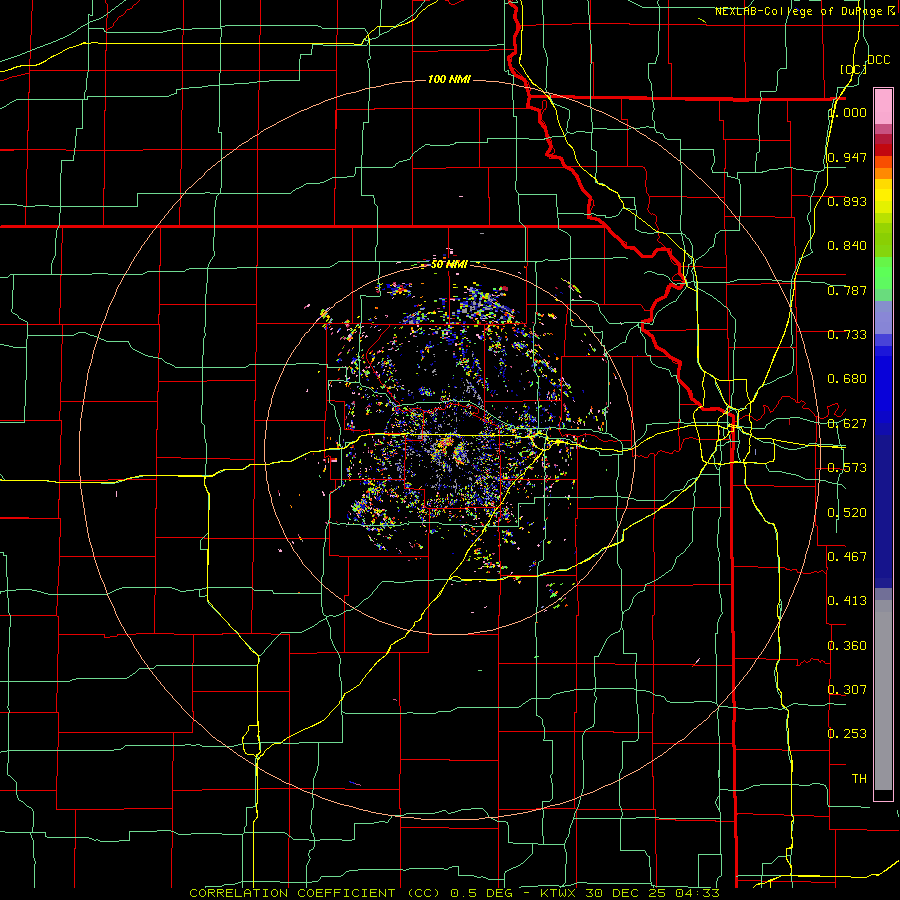This screenshot has width=900, height=900.
Task: Click the 0.840 color scale label
Action: pyautogui.click(x=847, y=246)
